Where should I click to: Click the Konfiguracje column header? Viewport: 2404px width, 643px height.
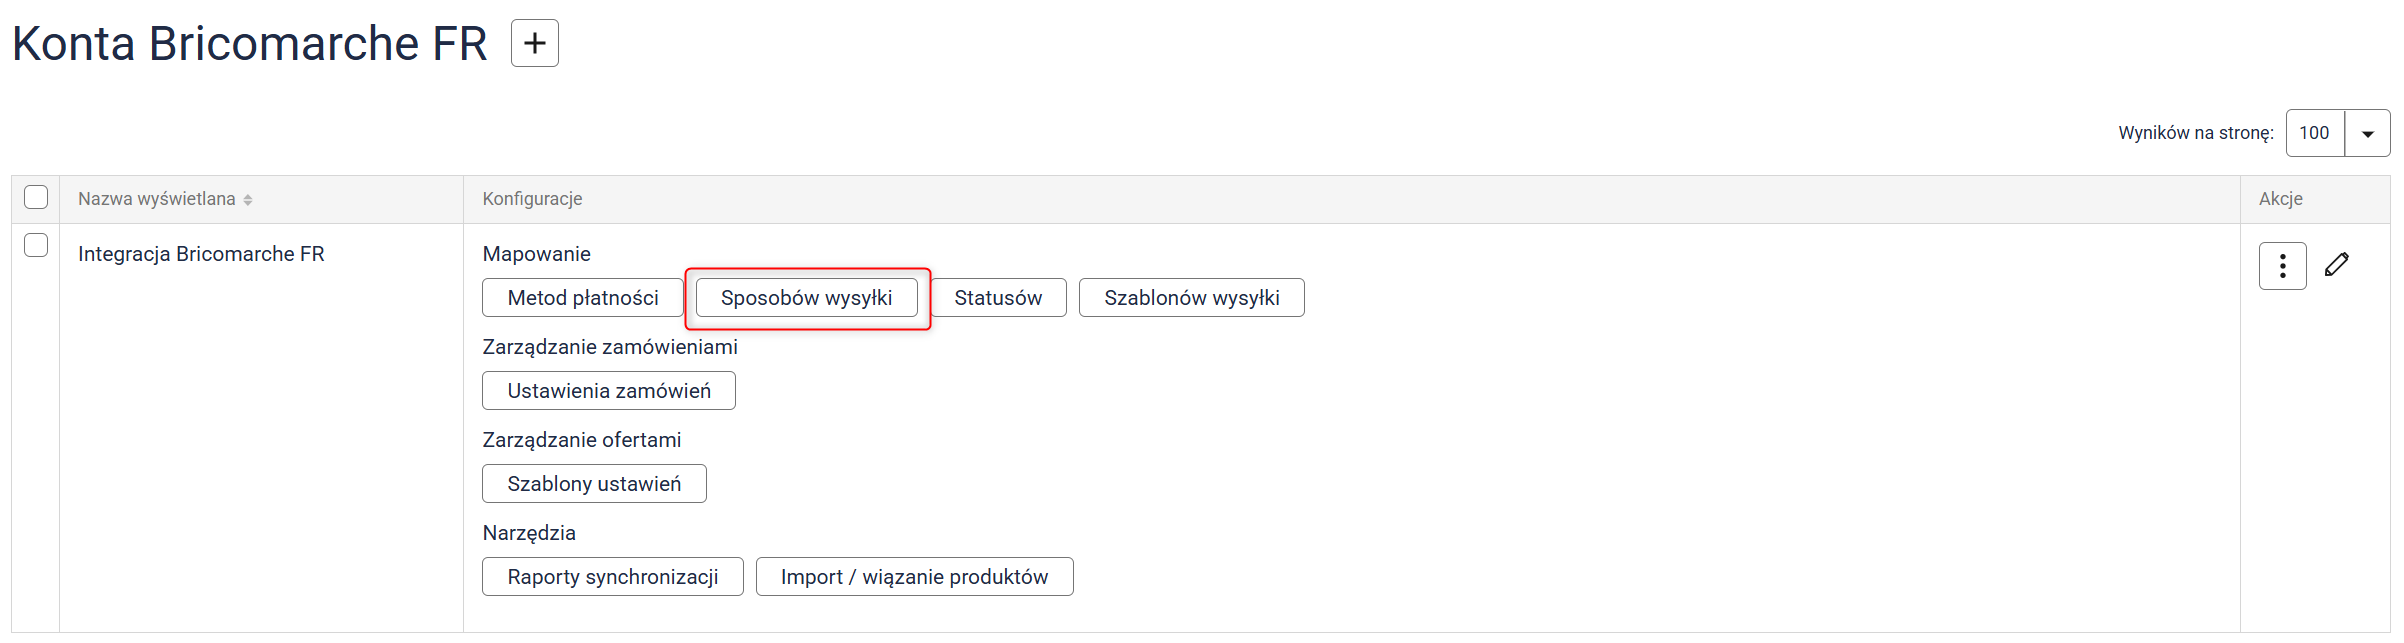(532, 199)
